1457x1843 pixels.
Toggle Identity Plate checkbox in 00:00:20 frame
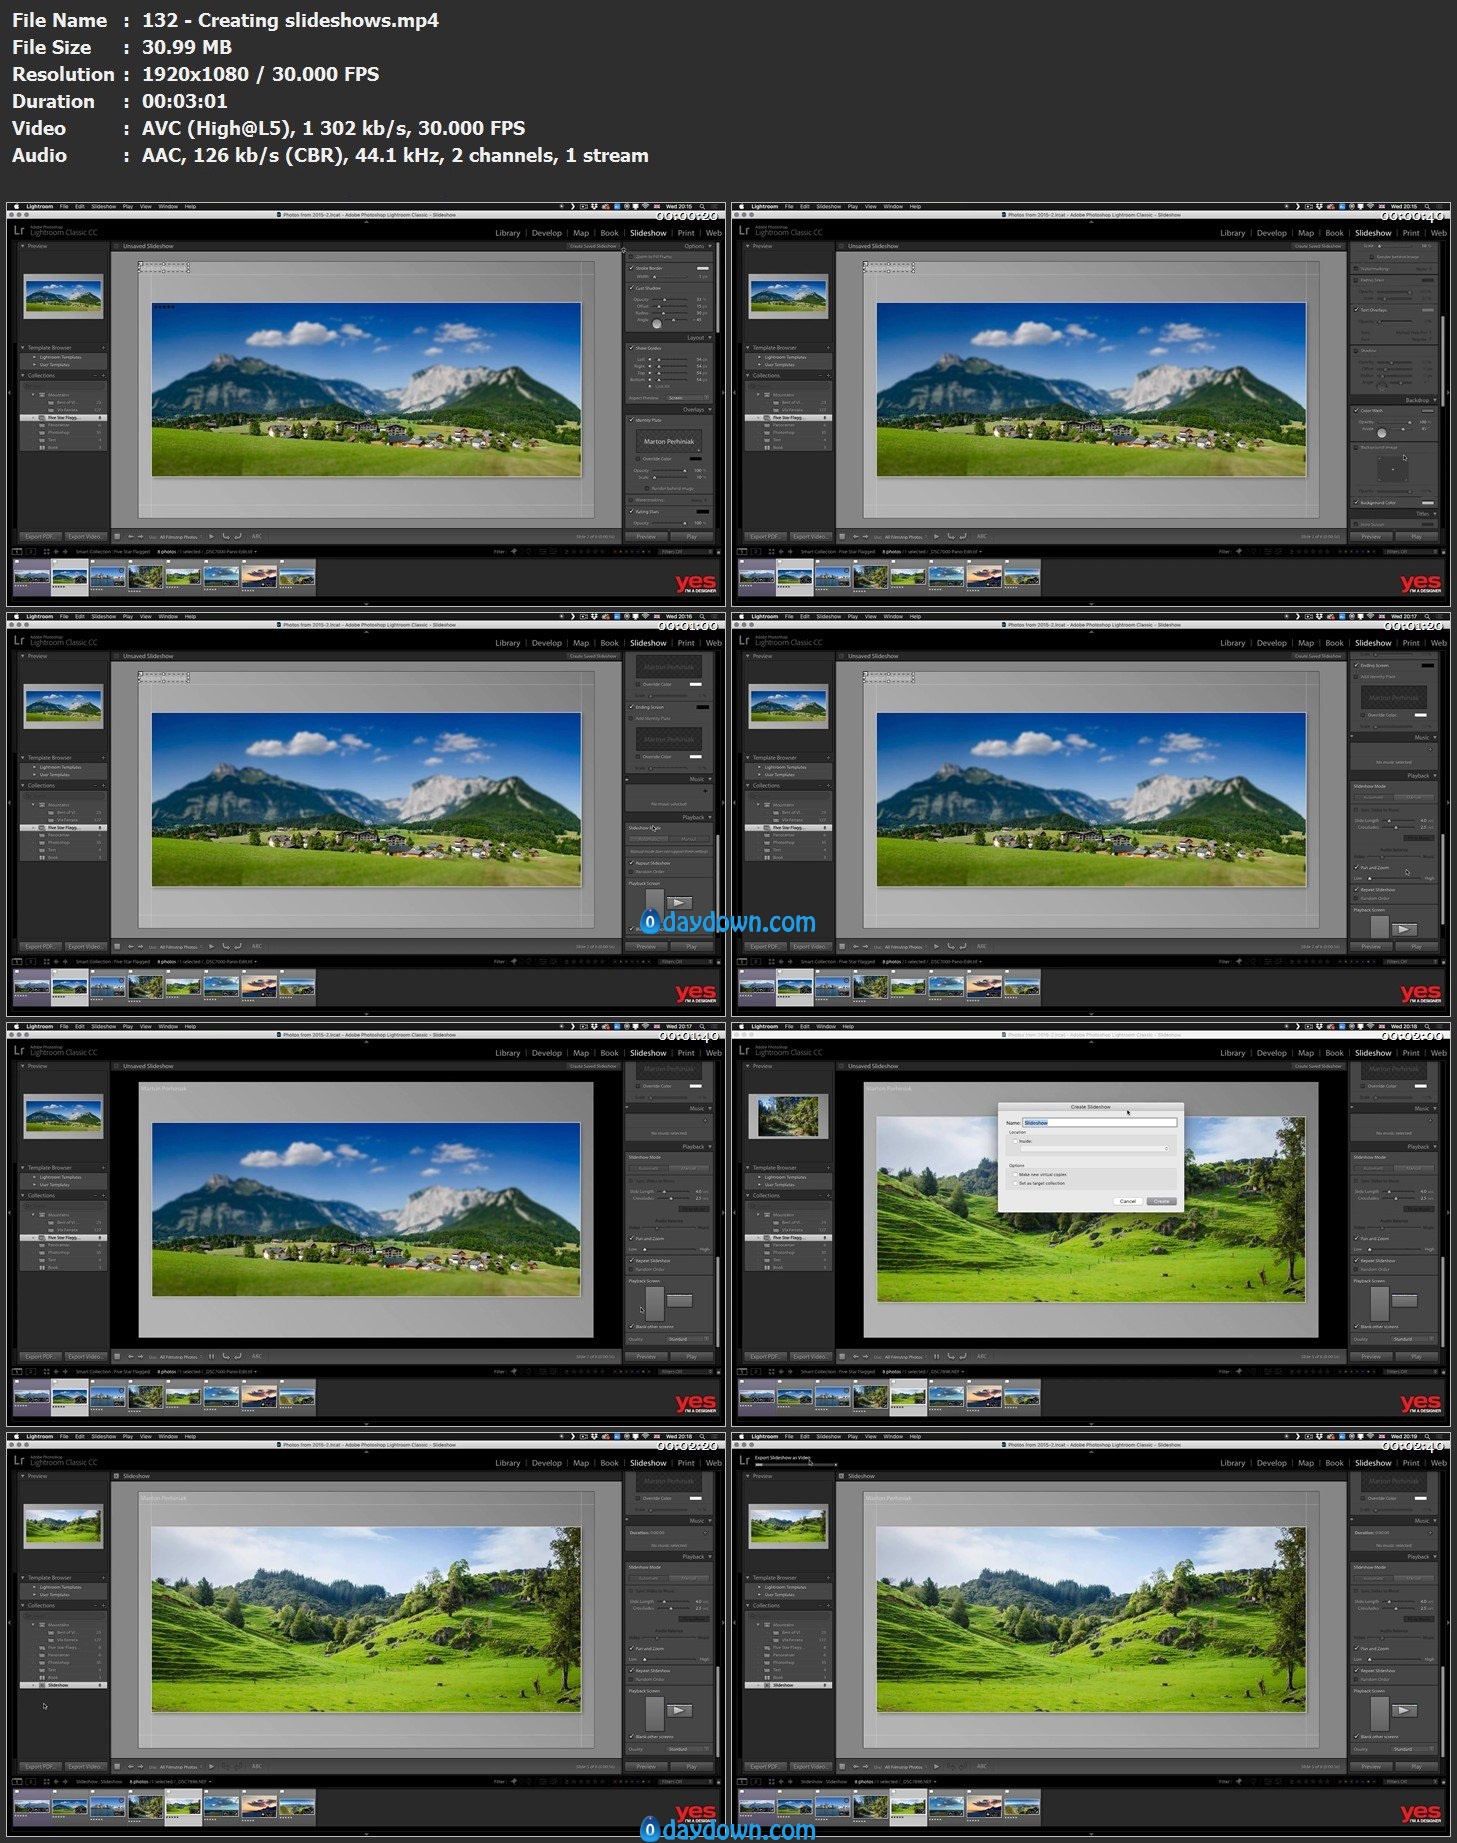click(x=631, y=420)
